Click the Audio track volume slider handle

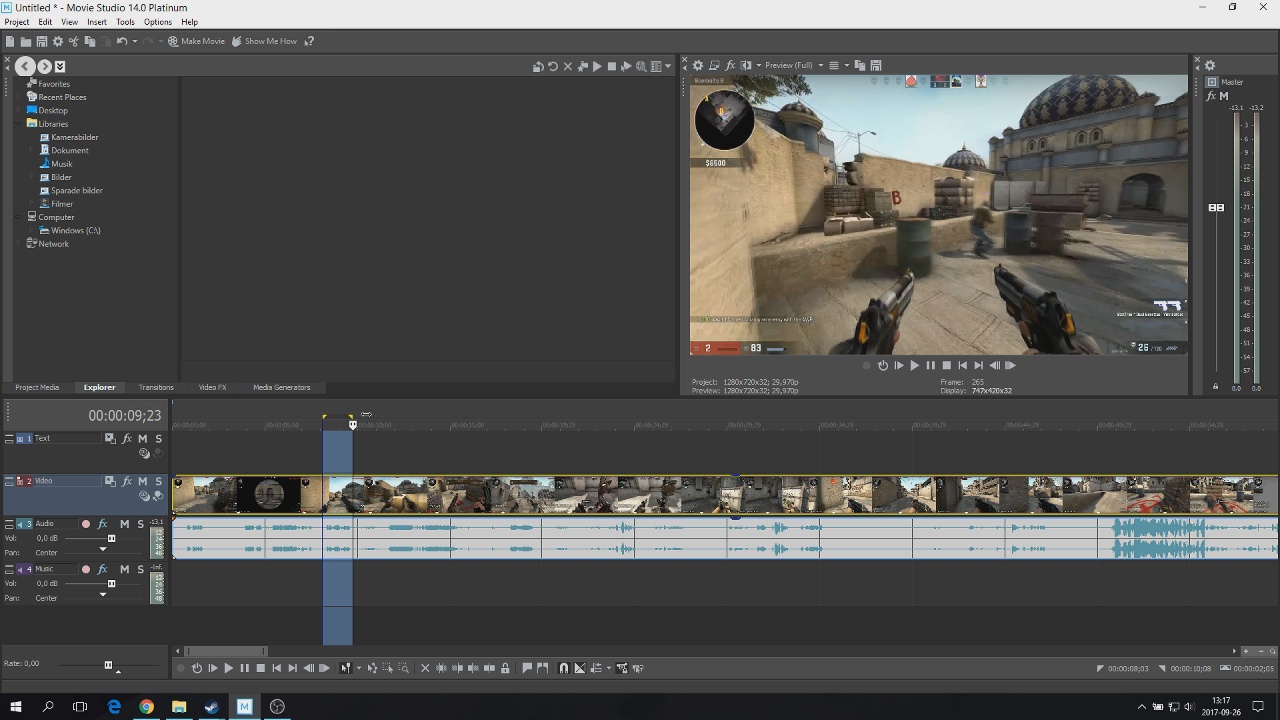click(x=111, y=538)
